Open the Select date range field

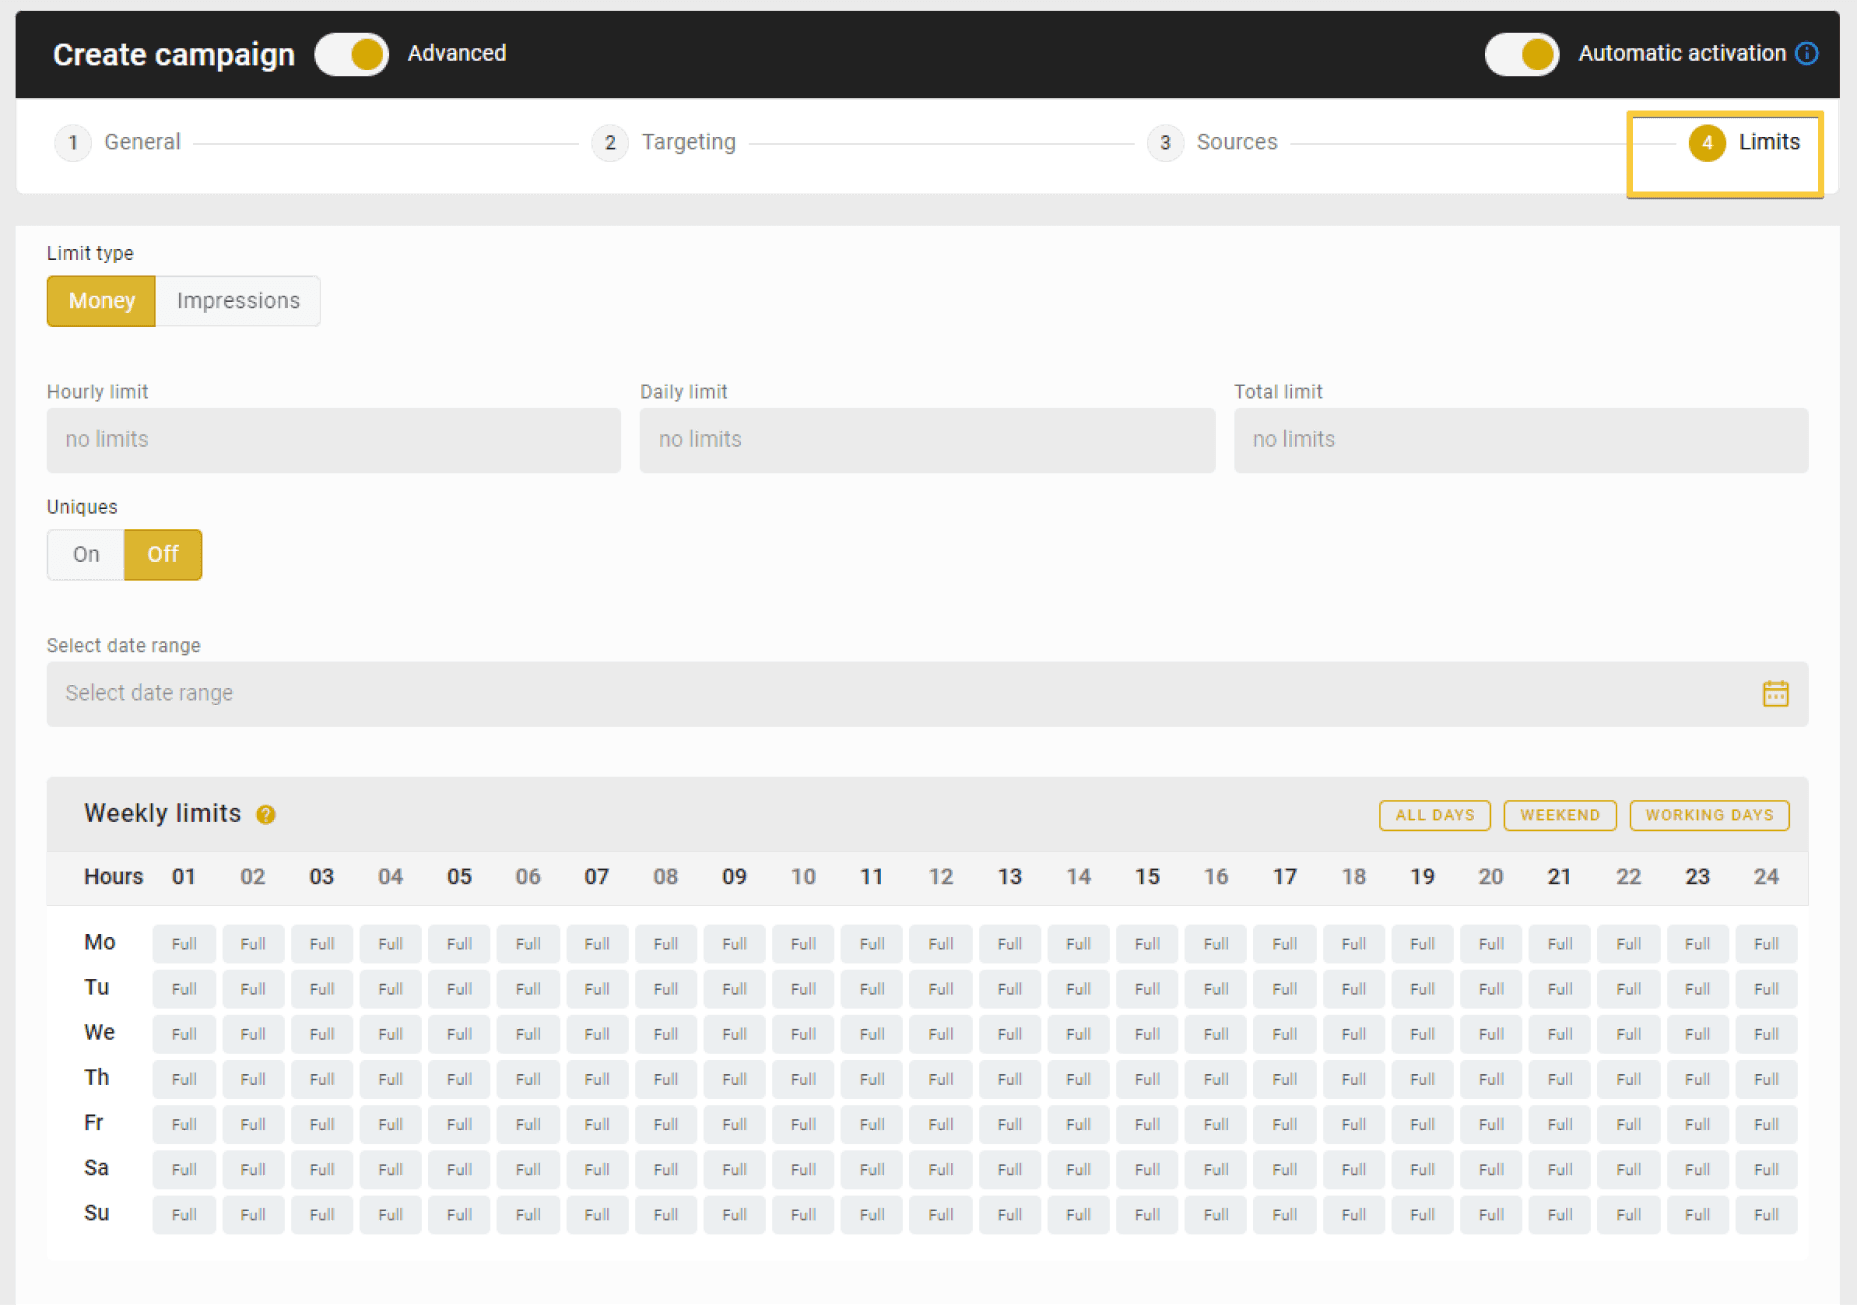[x=900, y=693]
